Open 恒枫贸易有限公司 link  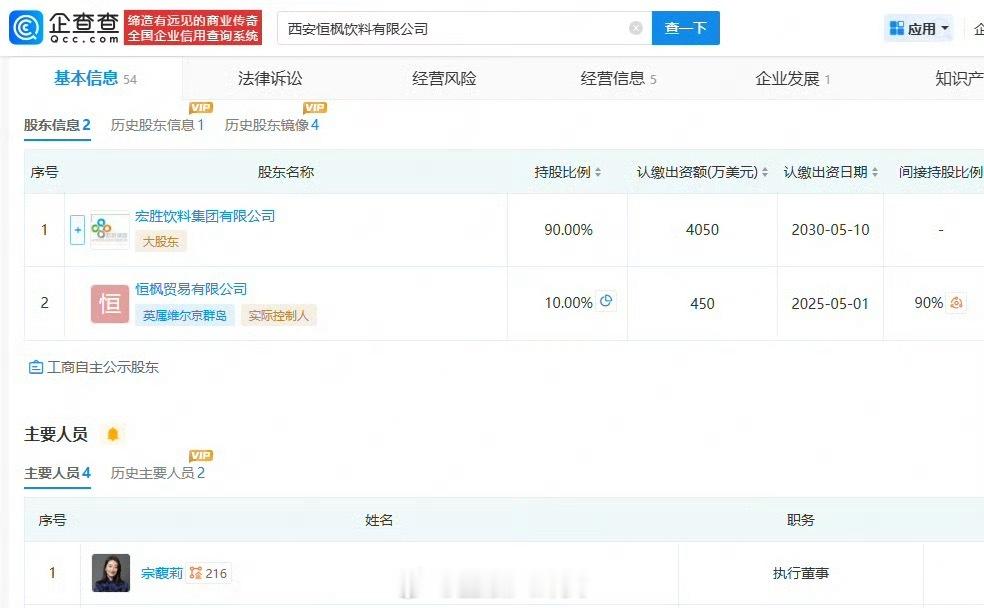(x=191, y=289)
